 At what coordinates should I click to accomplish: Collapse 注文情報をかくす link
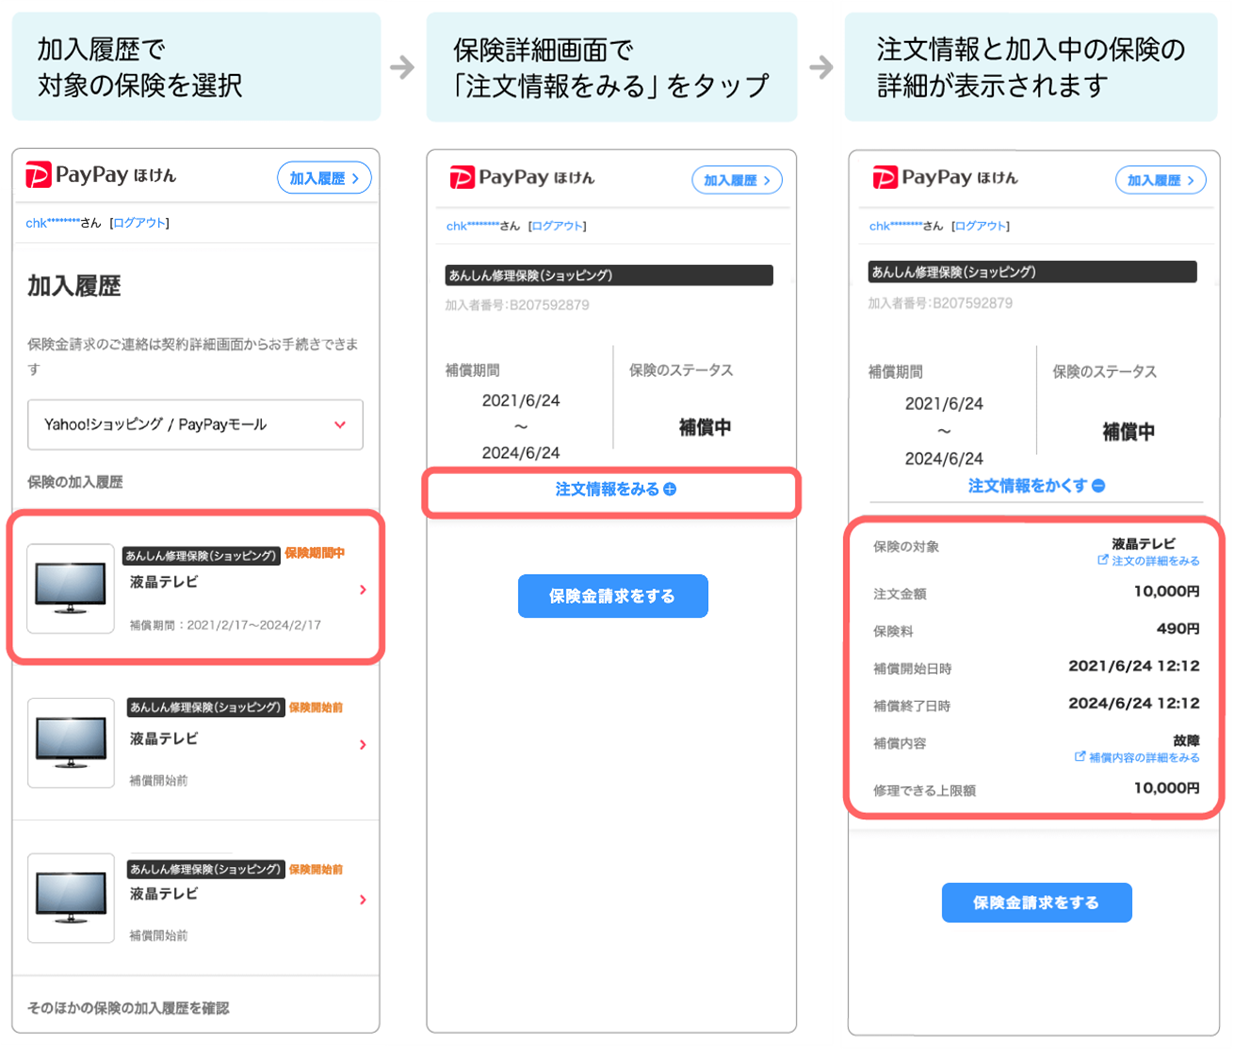(x=1036, y=485)
